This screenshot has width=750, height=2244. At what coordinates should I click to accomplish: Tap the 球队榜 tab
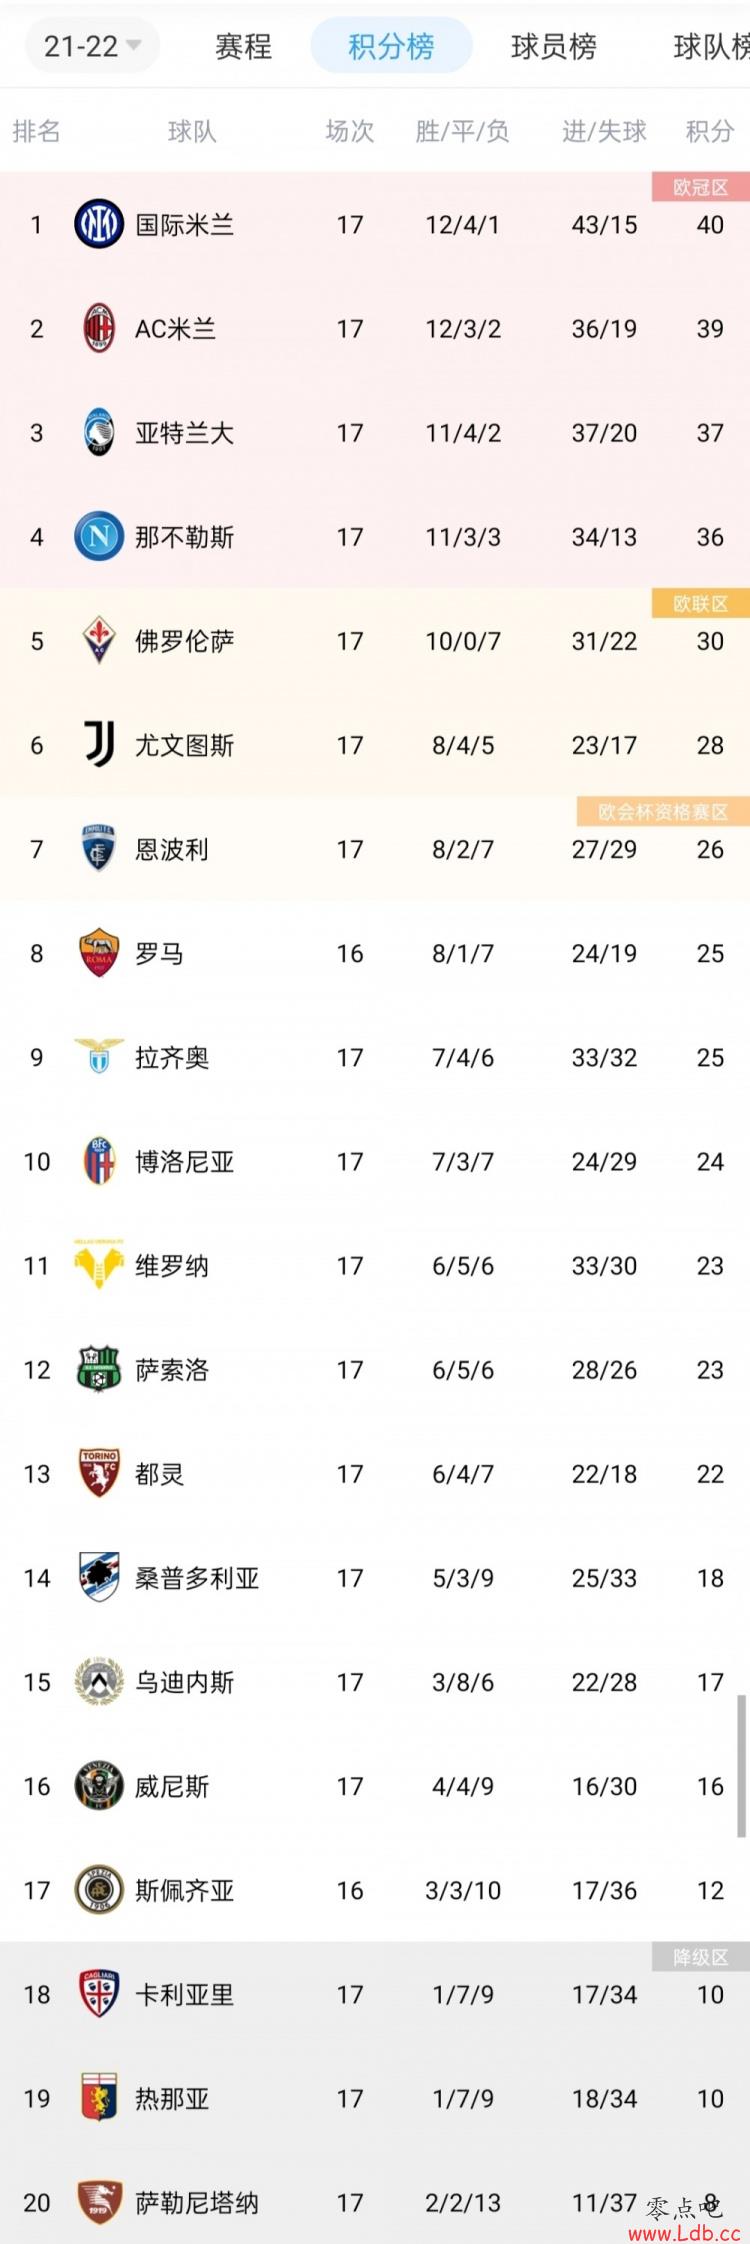tap(711, 46)
